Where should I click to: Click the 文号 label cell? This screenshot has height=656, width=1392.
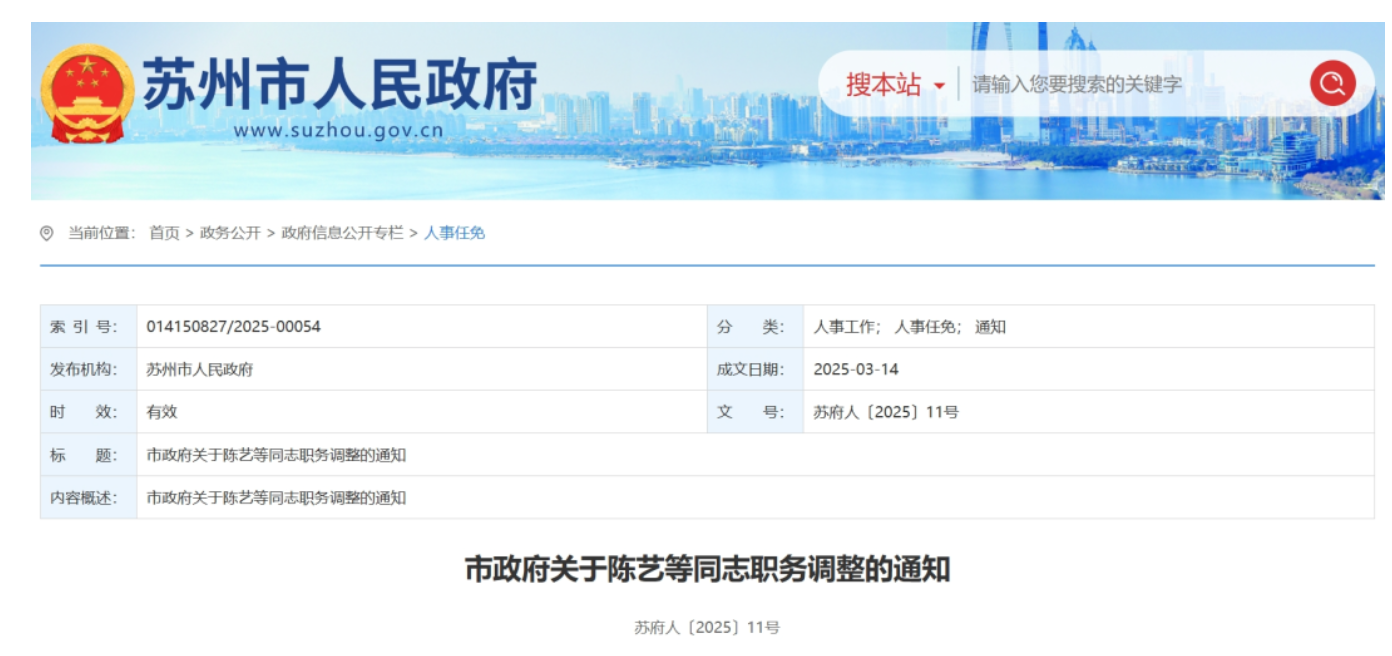click(x=755, y=412)
